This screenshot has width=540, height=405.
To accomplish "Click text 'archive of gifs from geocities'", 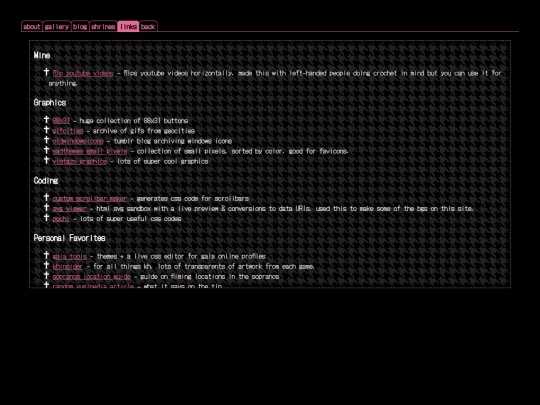I will (x=144, y=131).
